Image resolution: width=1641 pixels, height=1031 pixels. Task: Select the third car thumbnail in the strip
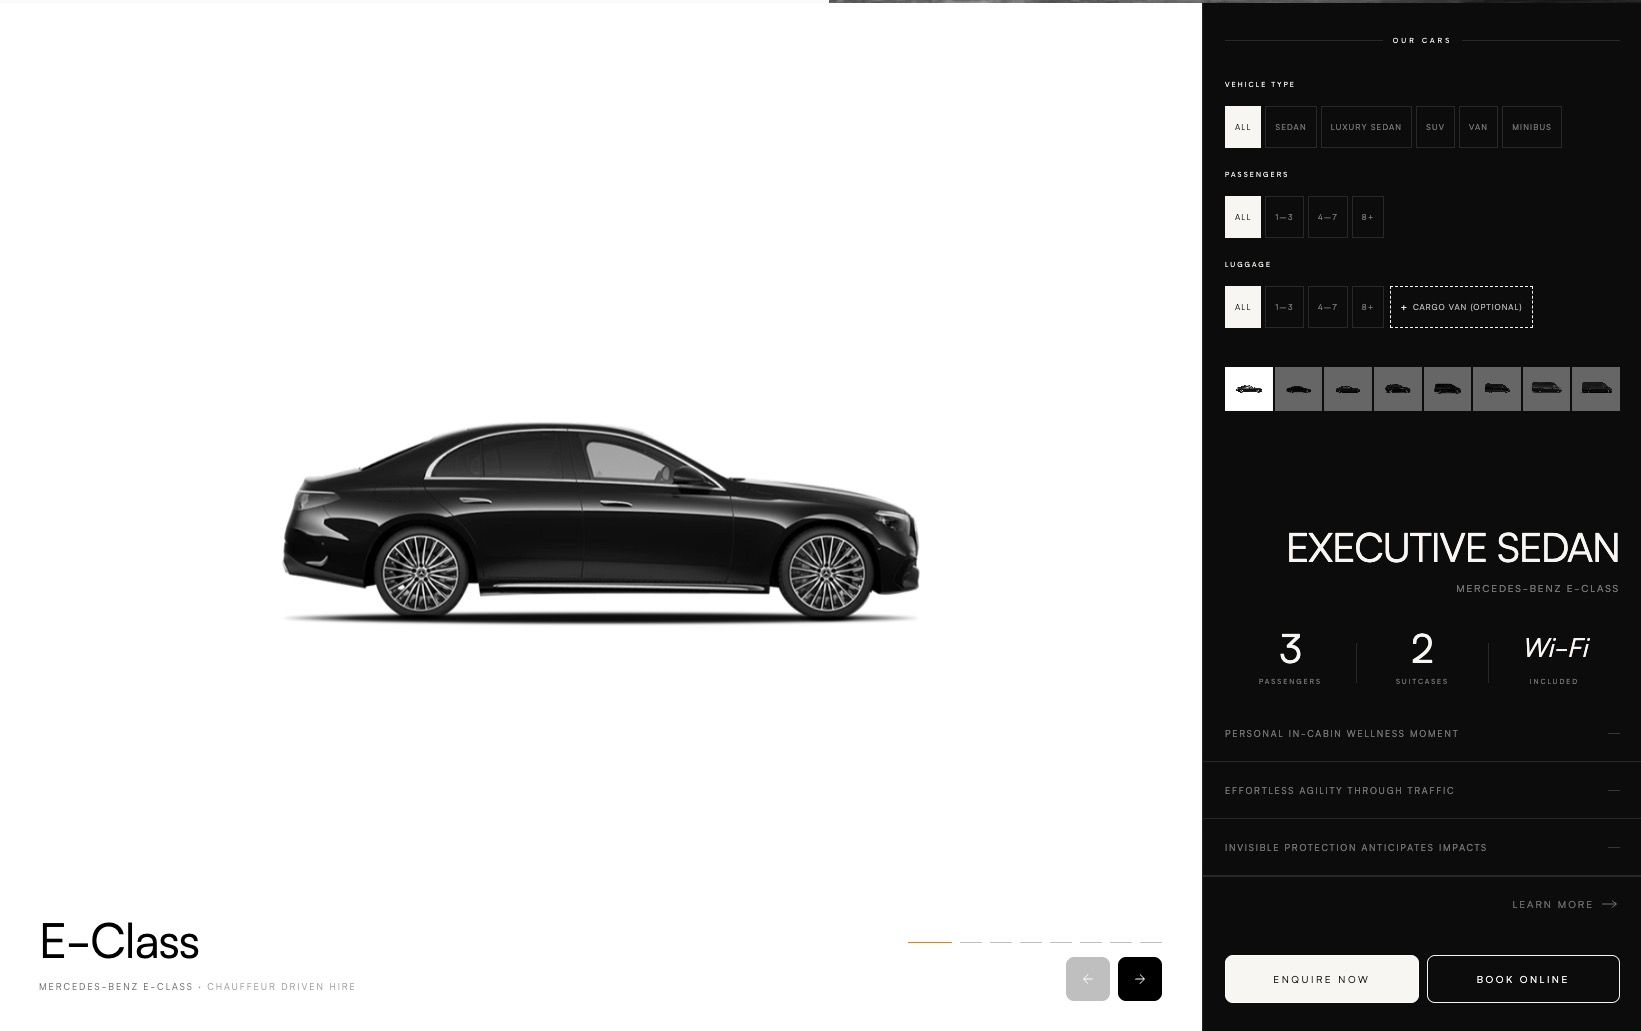(x=1348, y=389)
